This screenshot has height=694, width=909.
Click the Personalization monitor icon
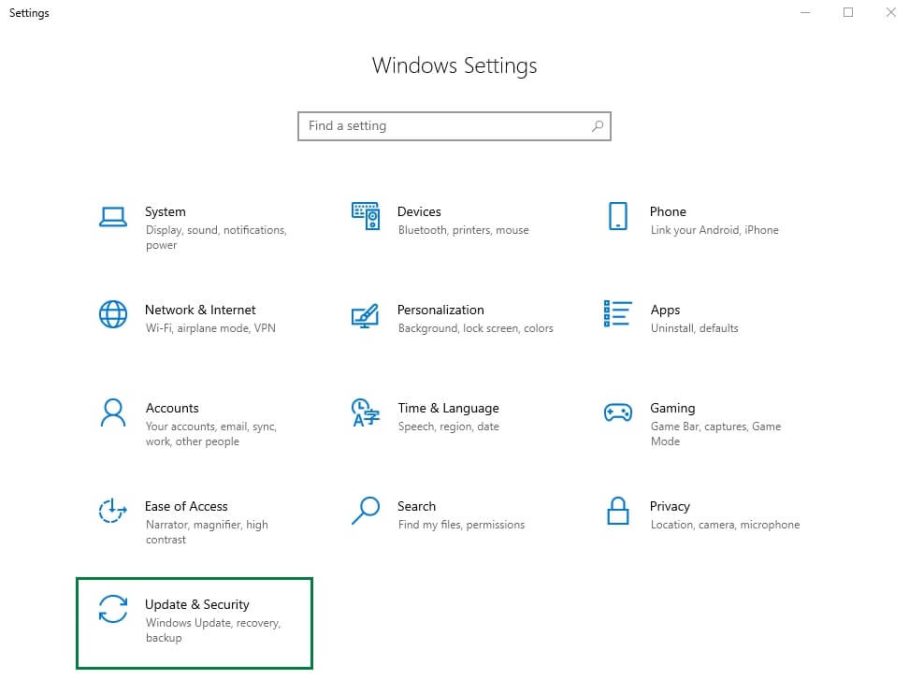point(365,316)
